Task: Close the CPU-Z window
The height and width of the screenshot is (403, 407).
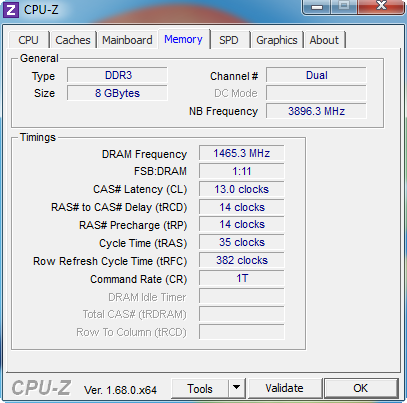Action: tap(381, 6)
